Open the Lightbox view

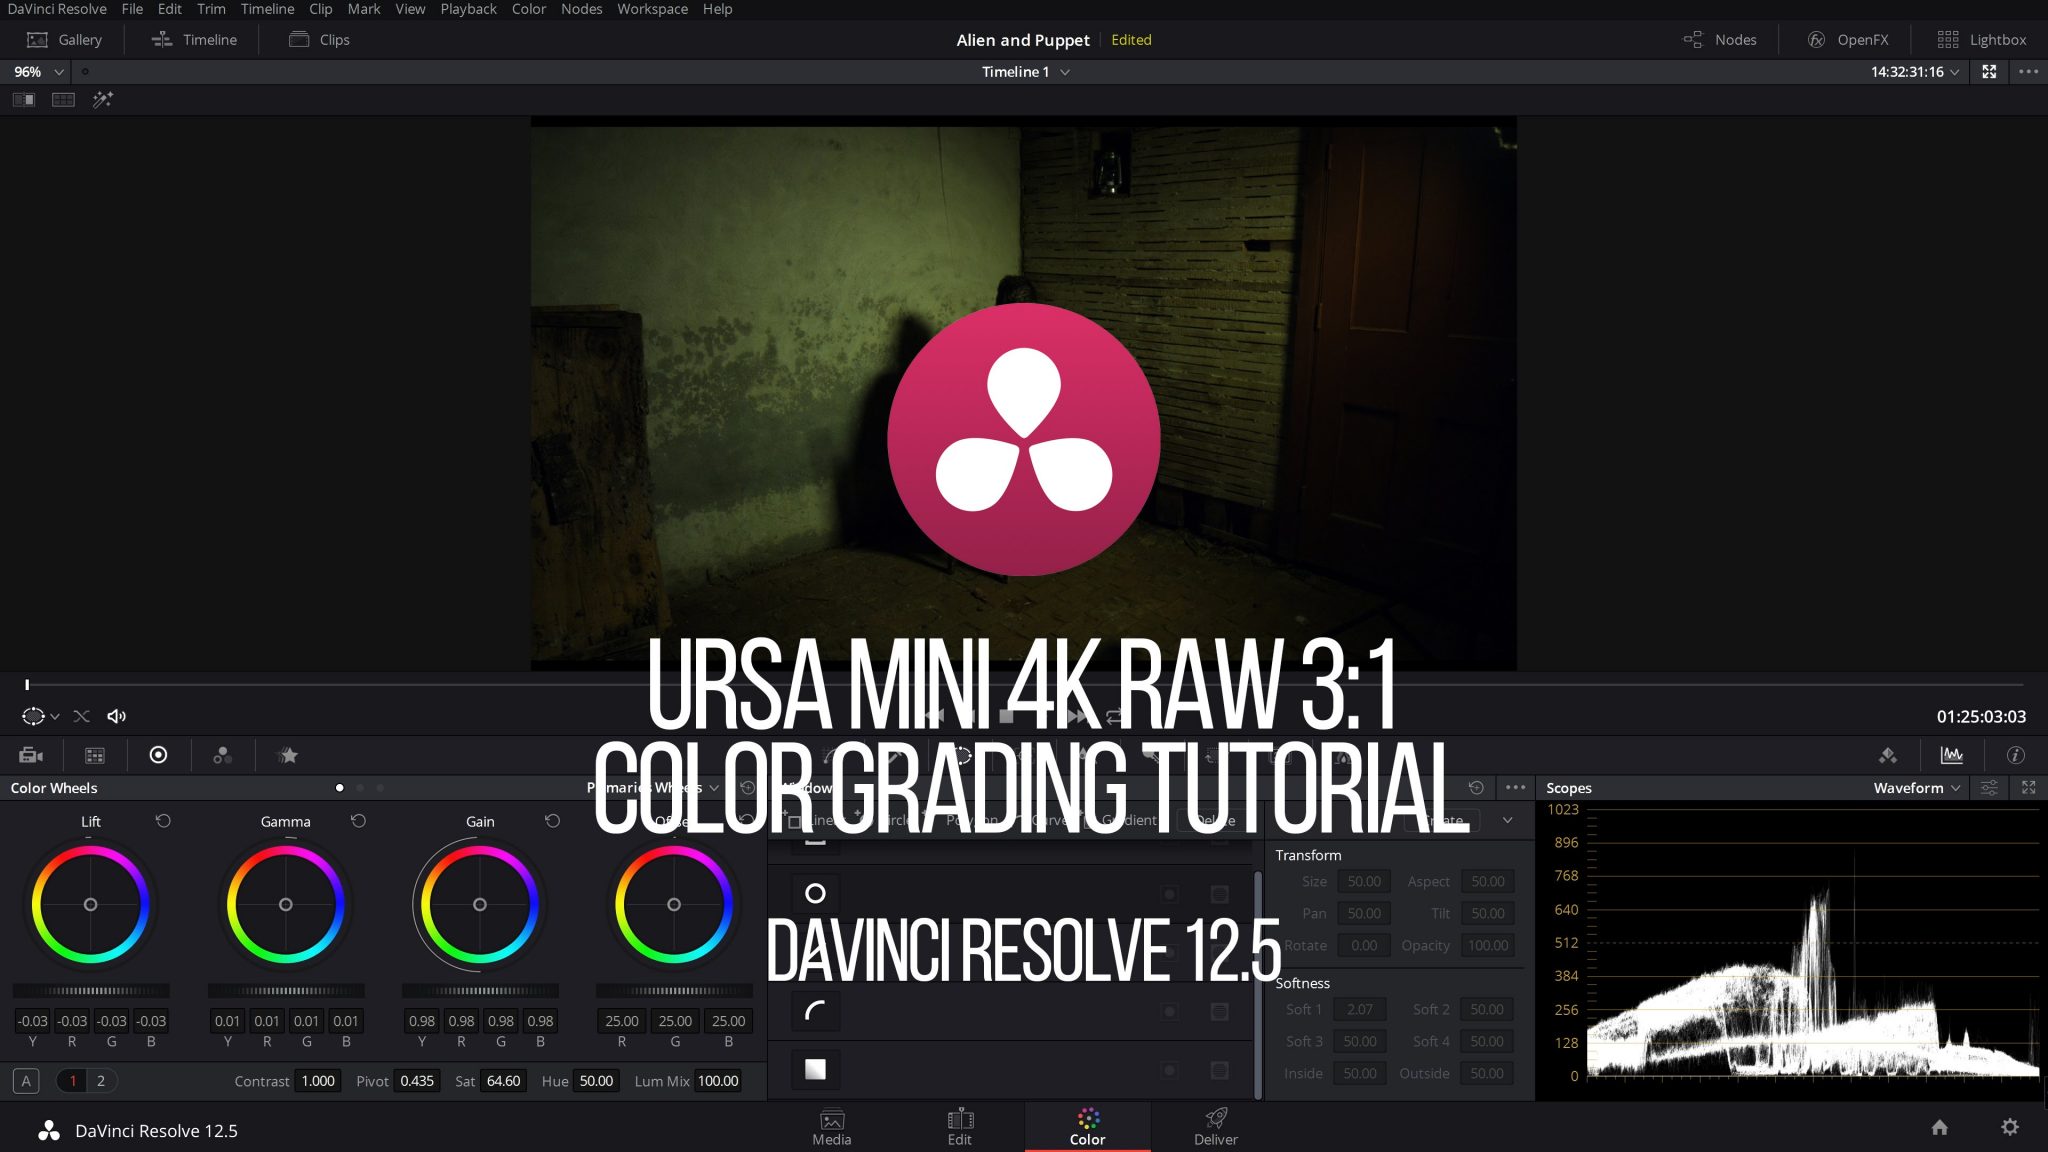pyautogui.click(x=1981, y=40)
